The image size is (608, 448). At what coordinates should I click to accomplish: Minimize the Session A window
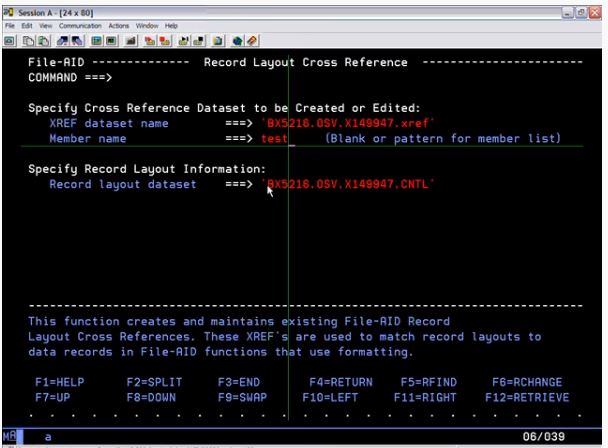tap(567, 13)
